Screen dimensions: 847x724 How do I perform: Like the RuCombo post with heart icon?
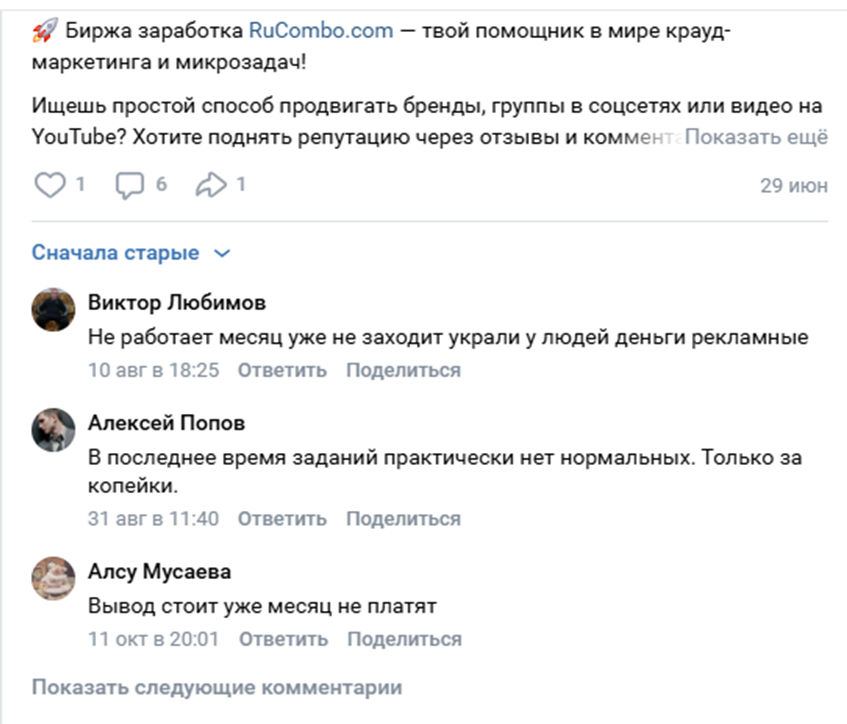pos(50,185)
